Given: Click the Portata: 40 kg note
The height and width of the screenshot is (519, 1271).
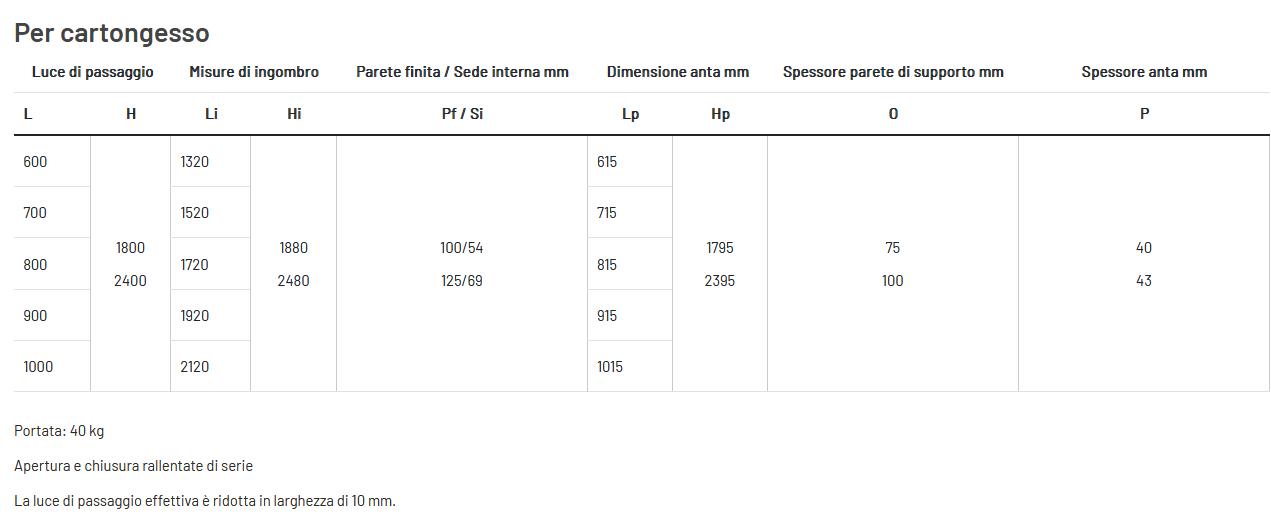Looking at the screenshot, I should tap(59, 431).
